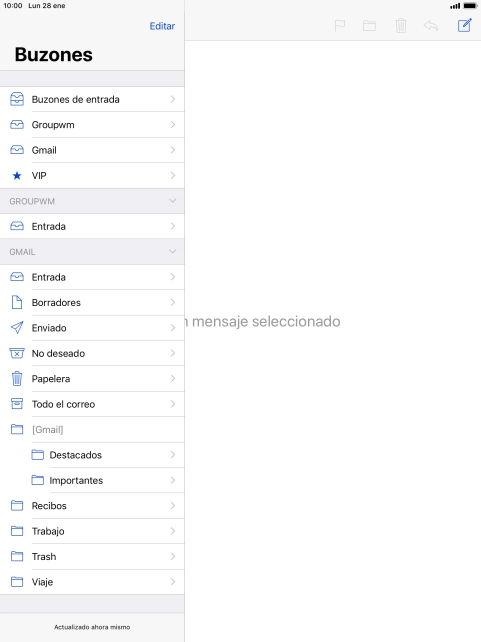Open the Papelera folder
Image resolution: width=481 pixels, height=642 pixels.
[x=92, y=379]
